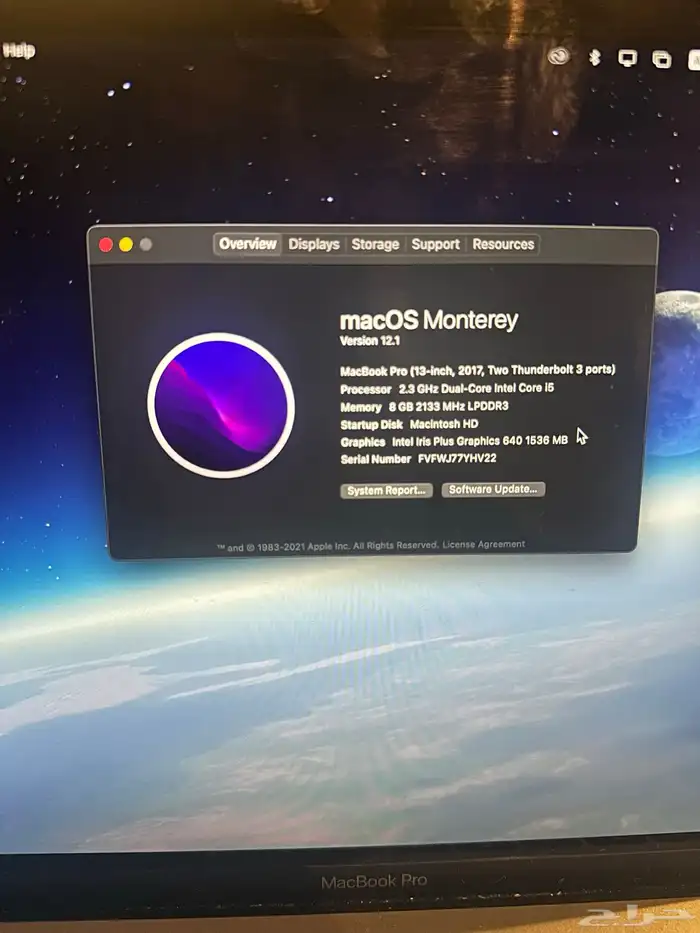Screen dimensions: 700x933
Task: Click the Bluetooth status icon
Action: tap(593, 58)
